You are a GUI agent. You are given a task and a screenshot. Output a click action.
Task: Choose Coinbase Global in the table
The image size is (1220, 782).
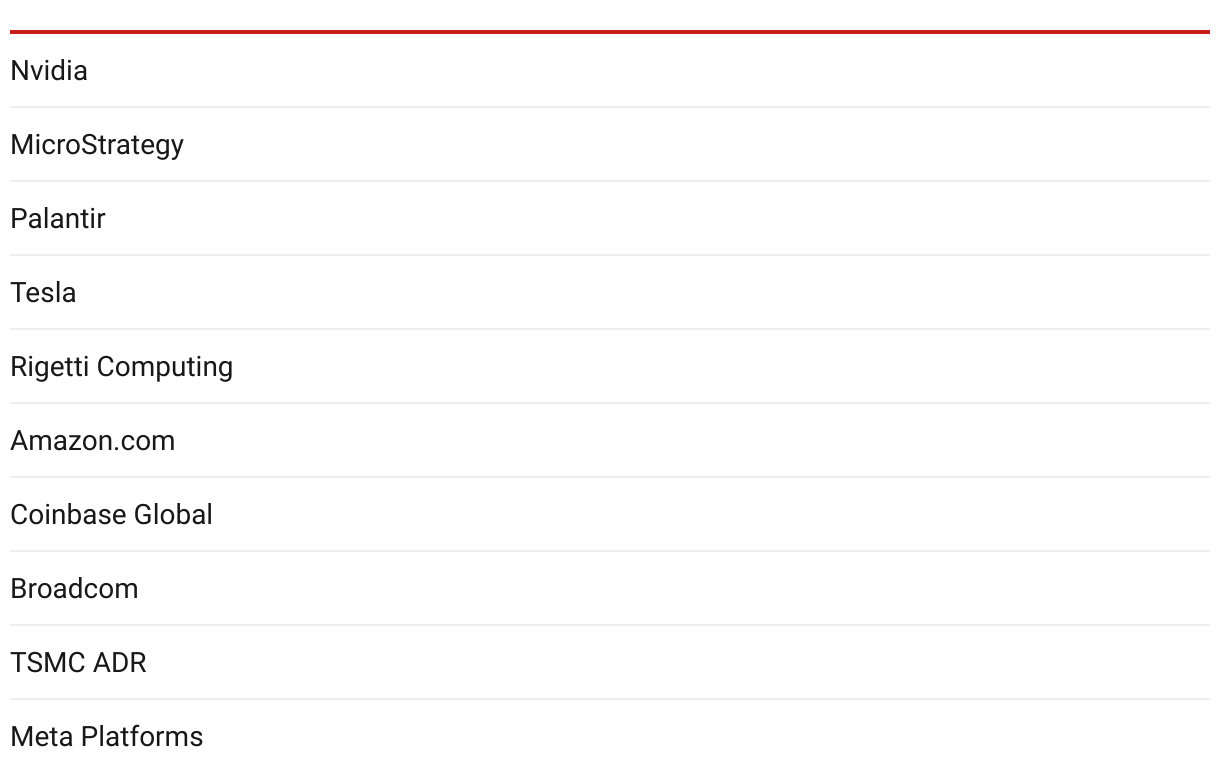[112, 515]
